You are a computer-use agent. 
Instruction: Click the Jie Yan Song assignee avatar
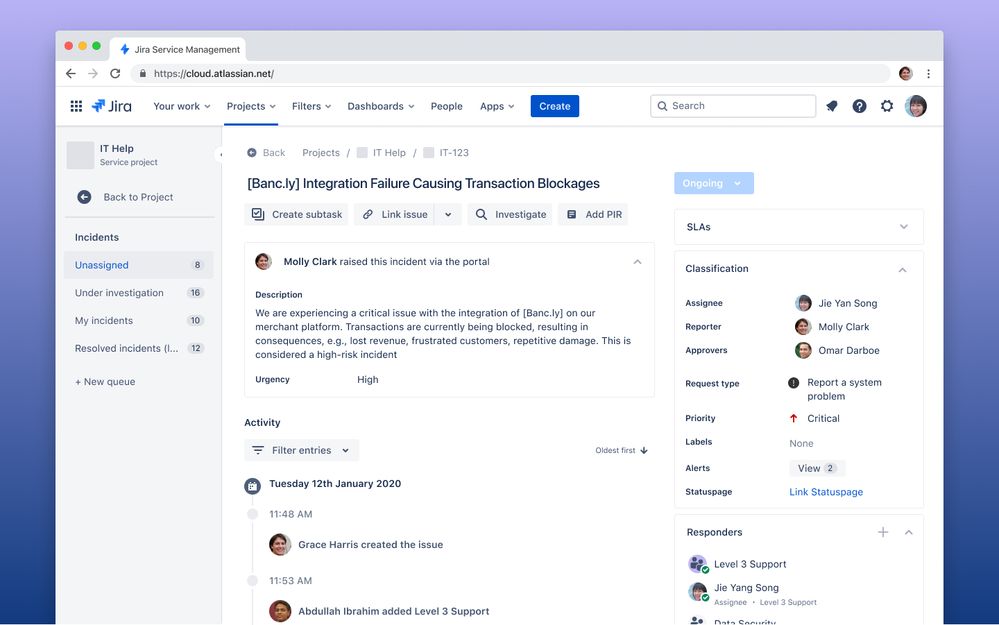click(x=803, y=303)
